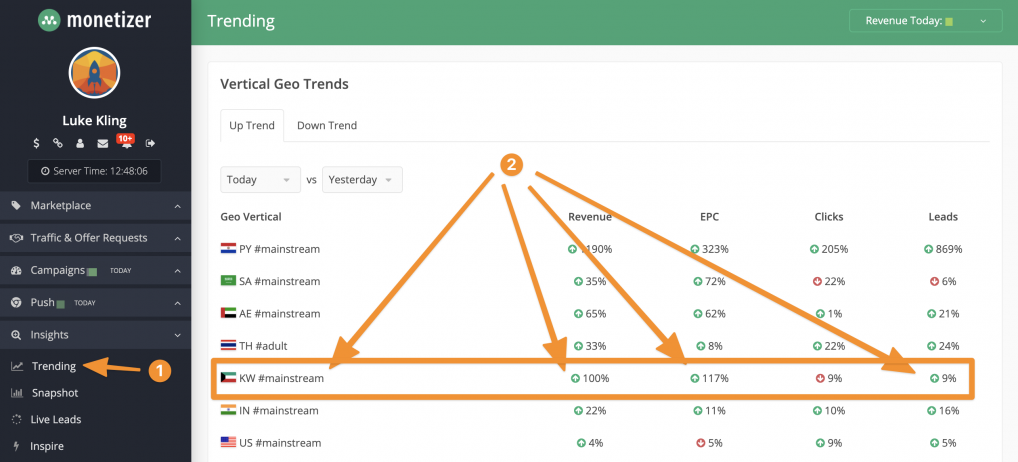
Task: Open the rocket profile avatar
Action: coord(94,73)
